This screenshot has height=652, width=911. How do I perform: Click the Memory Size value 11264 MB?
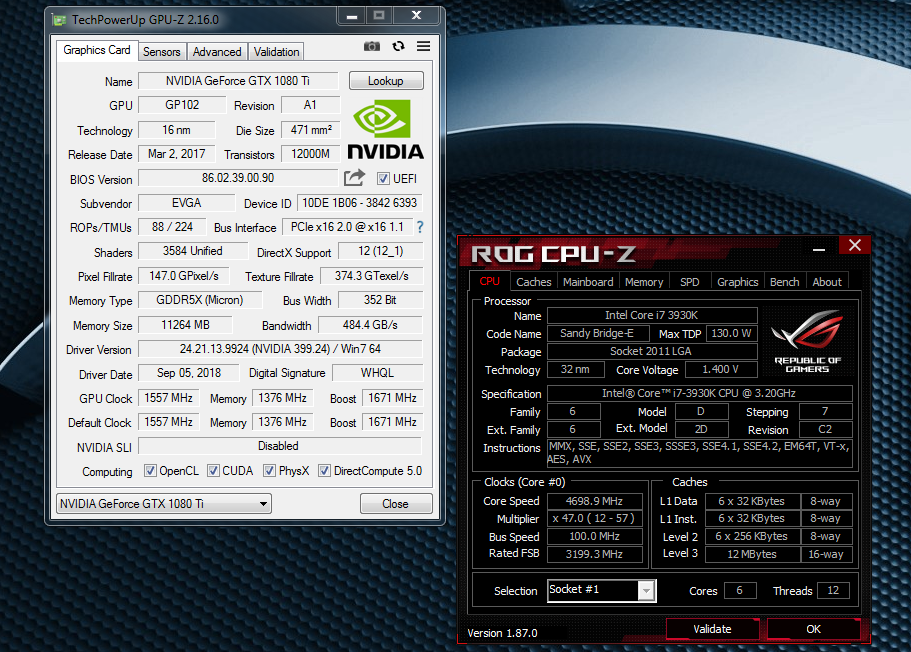[x=185, y=325]
